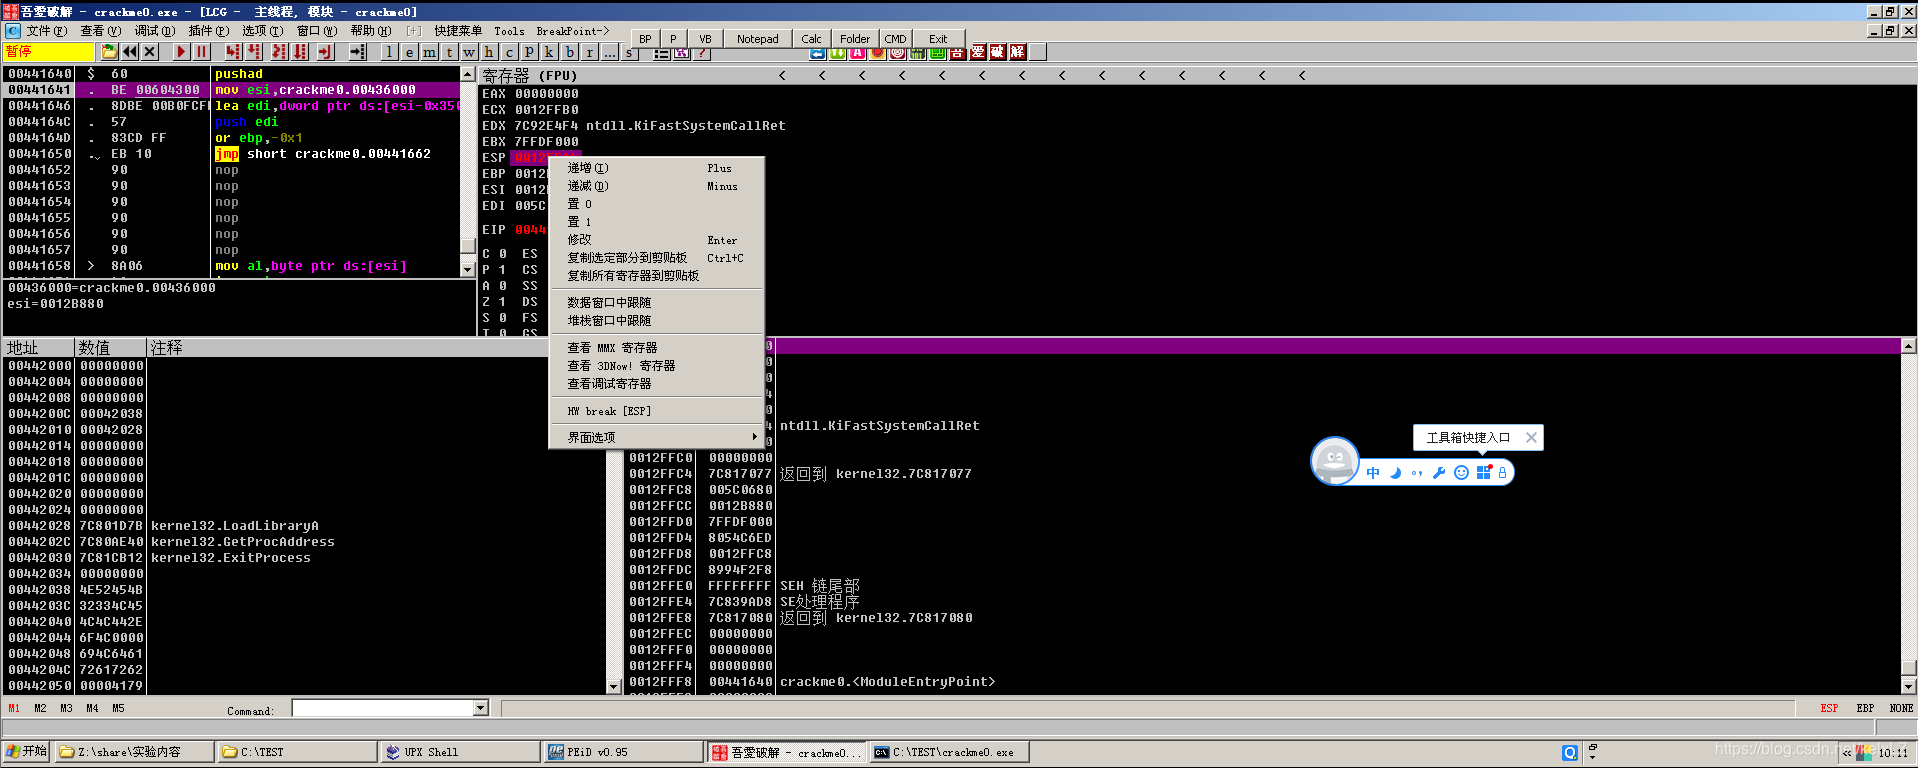Open the 文件(F) menu
The height and width of the screenshot is (768, 1918).
(x=47, y=31)
